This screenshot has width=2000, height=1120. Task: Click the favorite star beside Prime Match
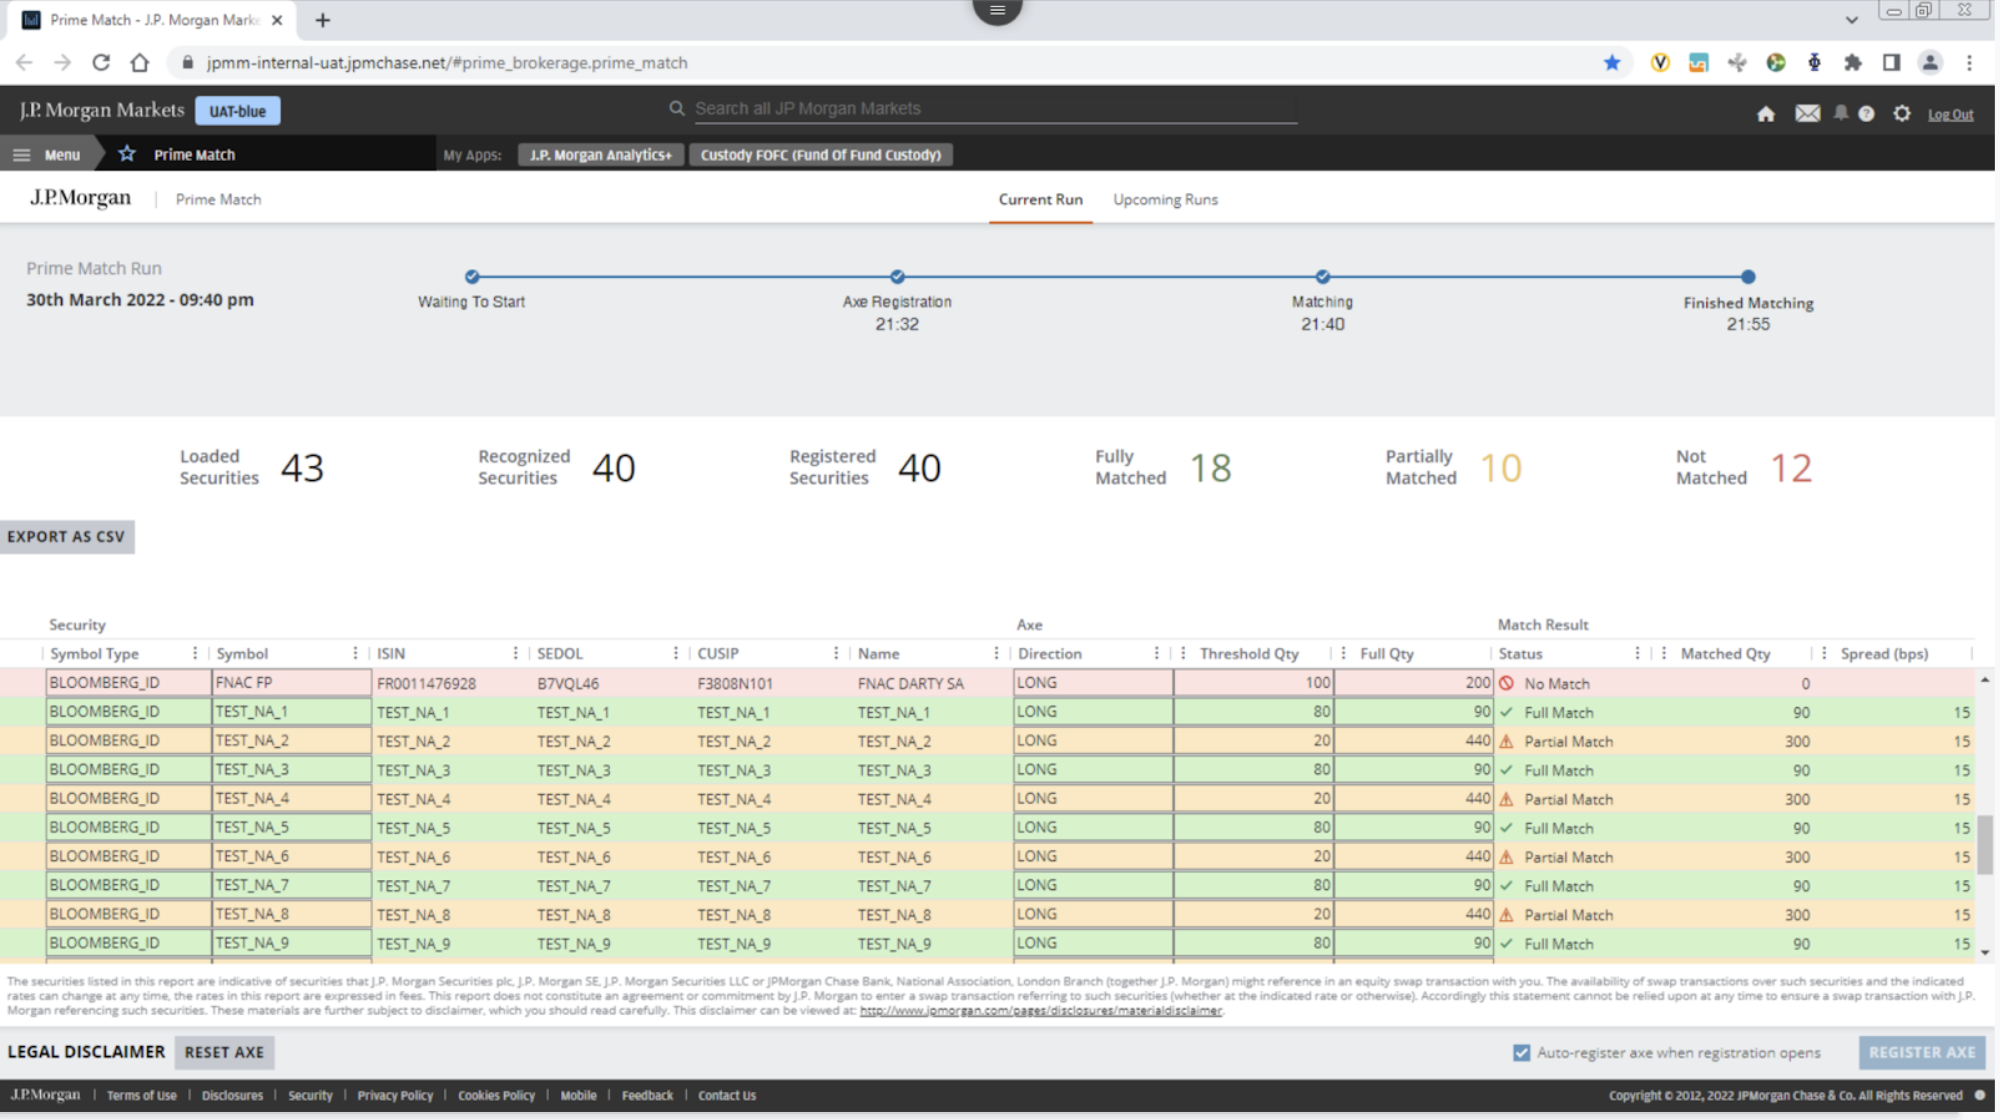[x=127, y=154]
